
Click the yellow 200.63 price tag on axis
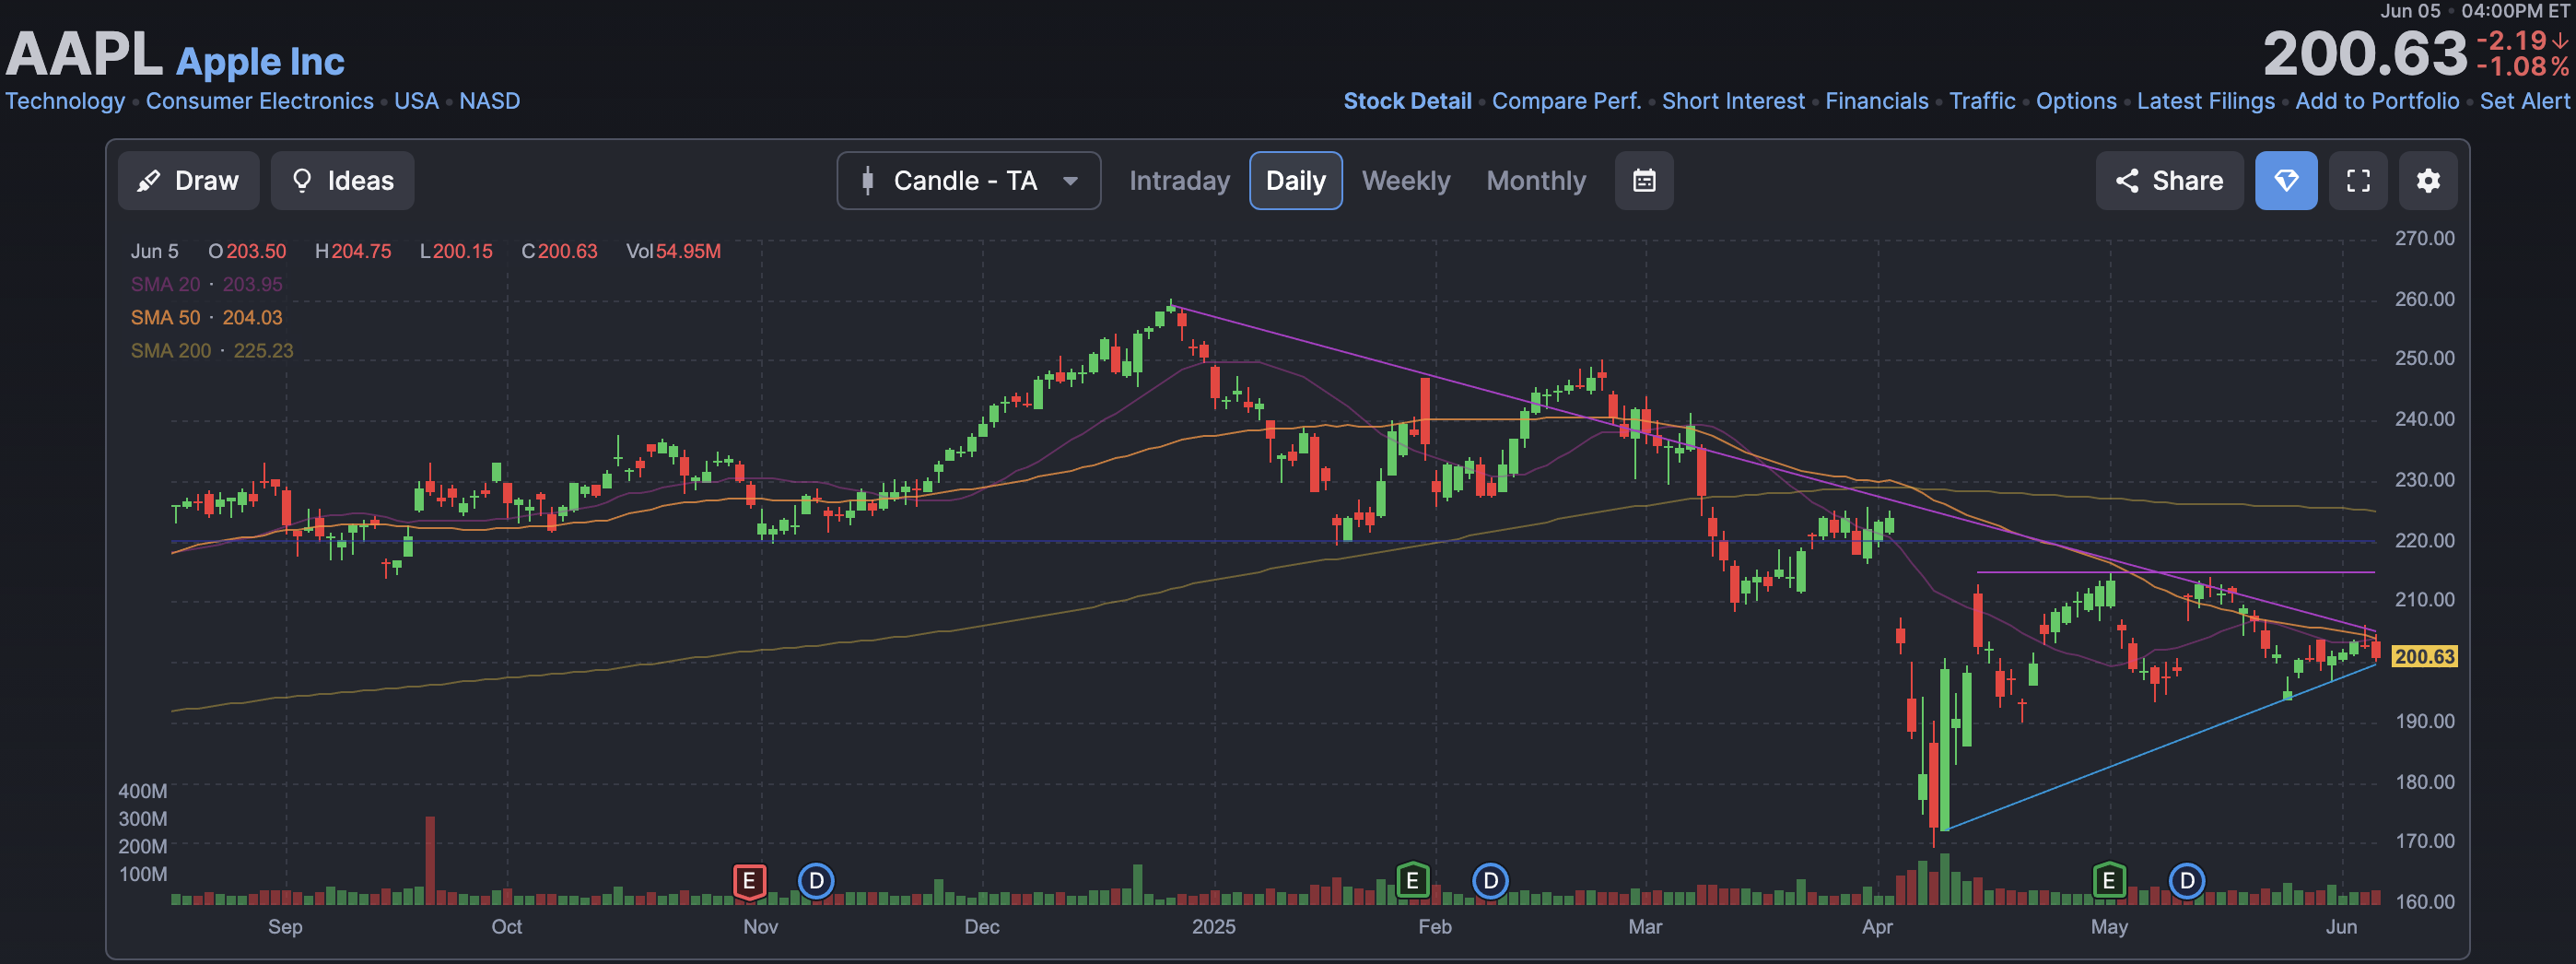point(2424,656)
